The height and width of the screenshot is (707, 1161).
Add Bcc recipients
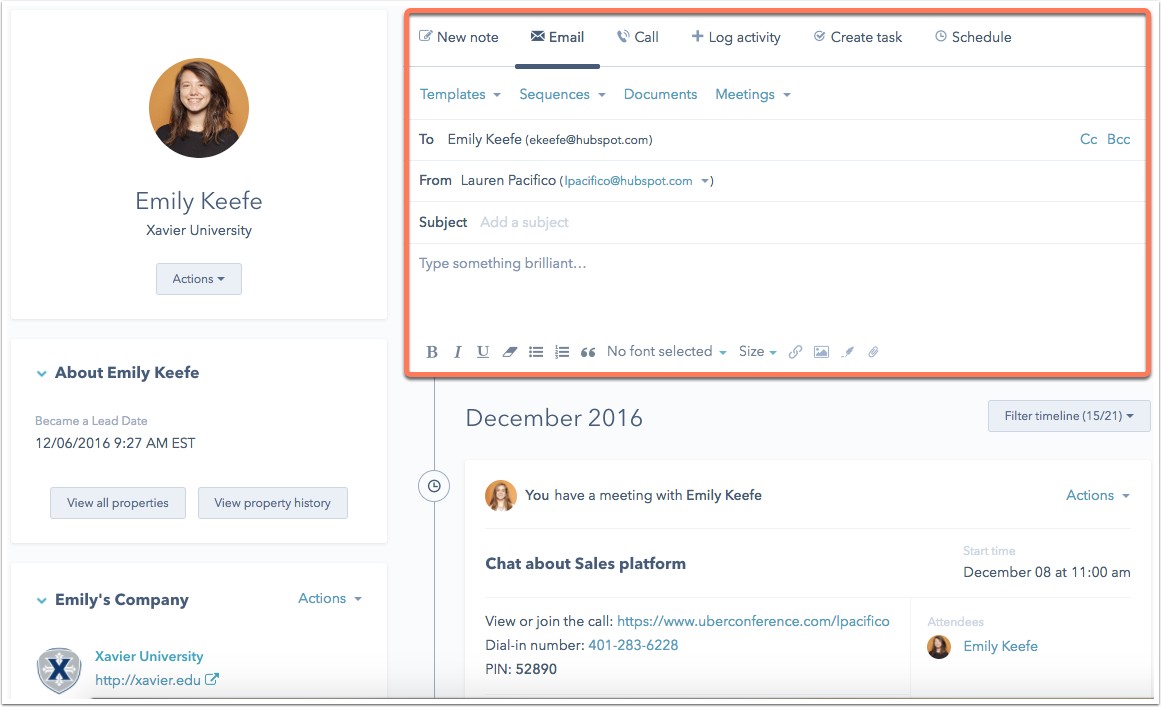tap(1119, 139)
